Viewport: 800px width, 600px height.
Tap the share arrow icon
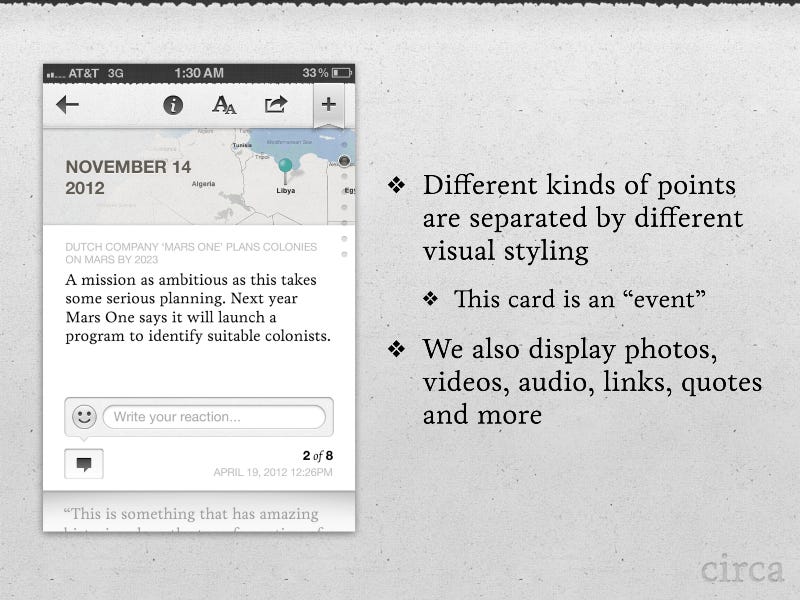(276, 105)
